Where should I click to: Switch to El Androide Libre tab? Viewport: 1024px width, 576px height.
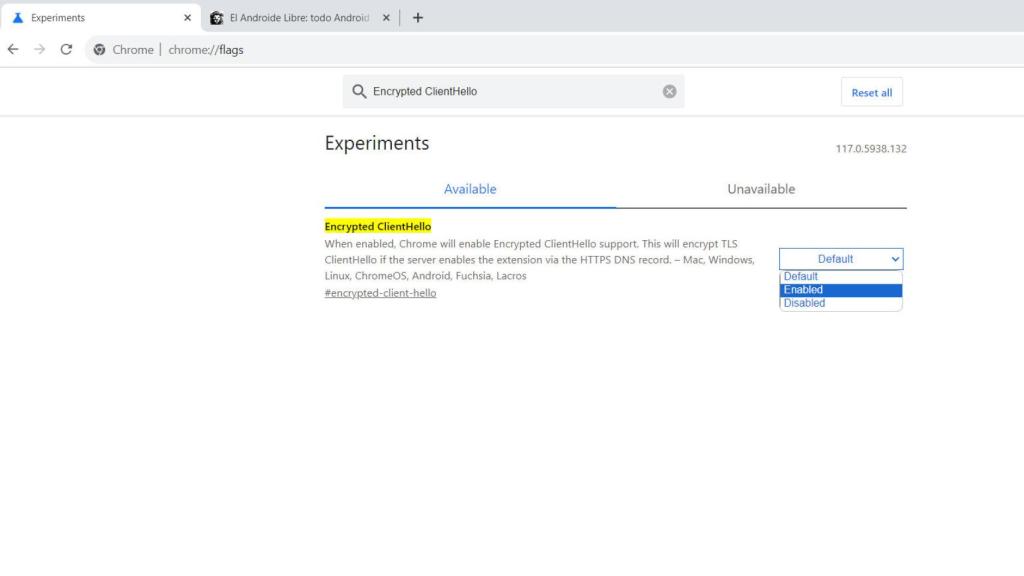pyautogui.click(x=300, y=18)
